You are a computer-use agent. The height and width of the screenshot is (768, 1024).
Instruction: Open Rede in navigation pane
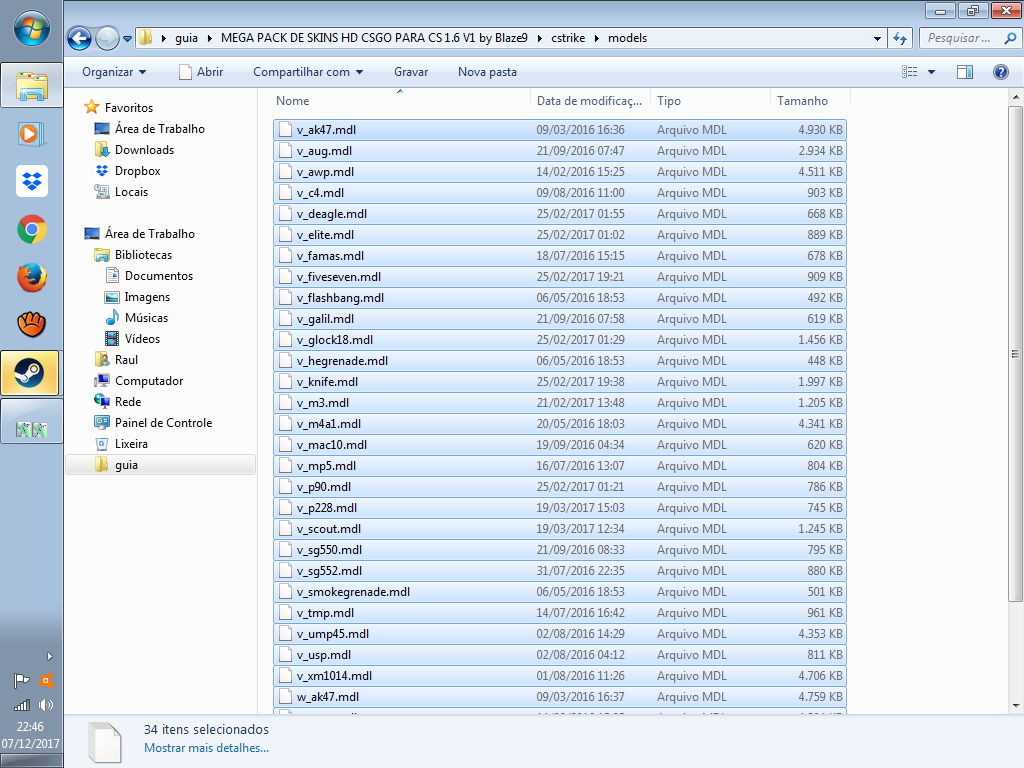click(128, 402)
